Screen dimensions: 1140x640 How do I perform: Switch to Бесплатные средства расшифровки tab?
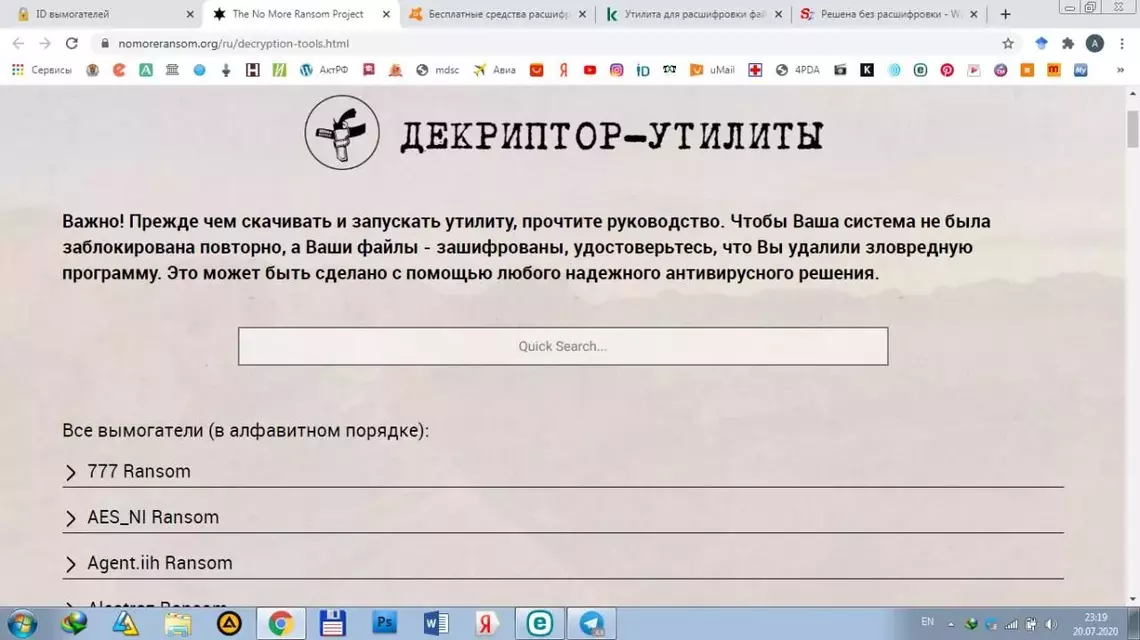(x=498, y=14)
